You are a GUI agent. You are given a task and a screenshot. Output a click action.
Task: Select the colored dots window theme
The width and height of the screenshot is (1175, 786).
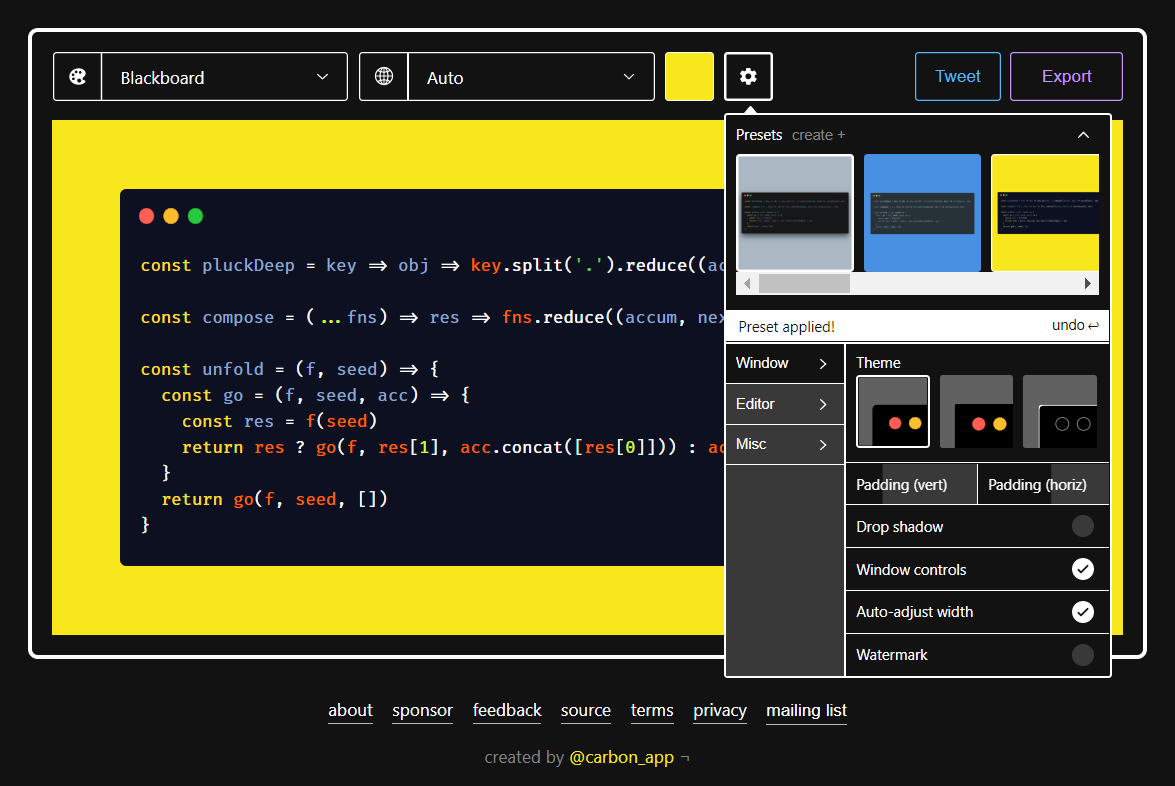[892, 411]
